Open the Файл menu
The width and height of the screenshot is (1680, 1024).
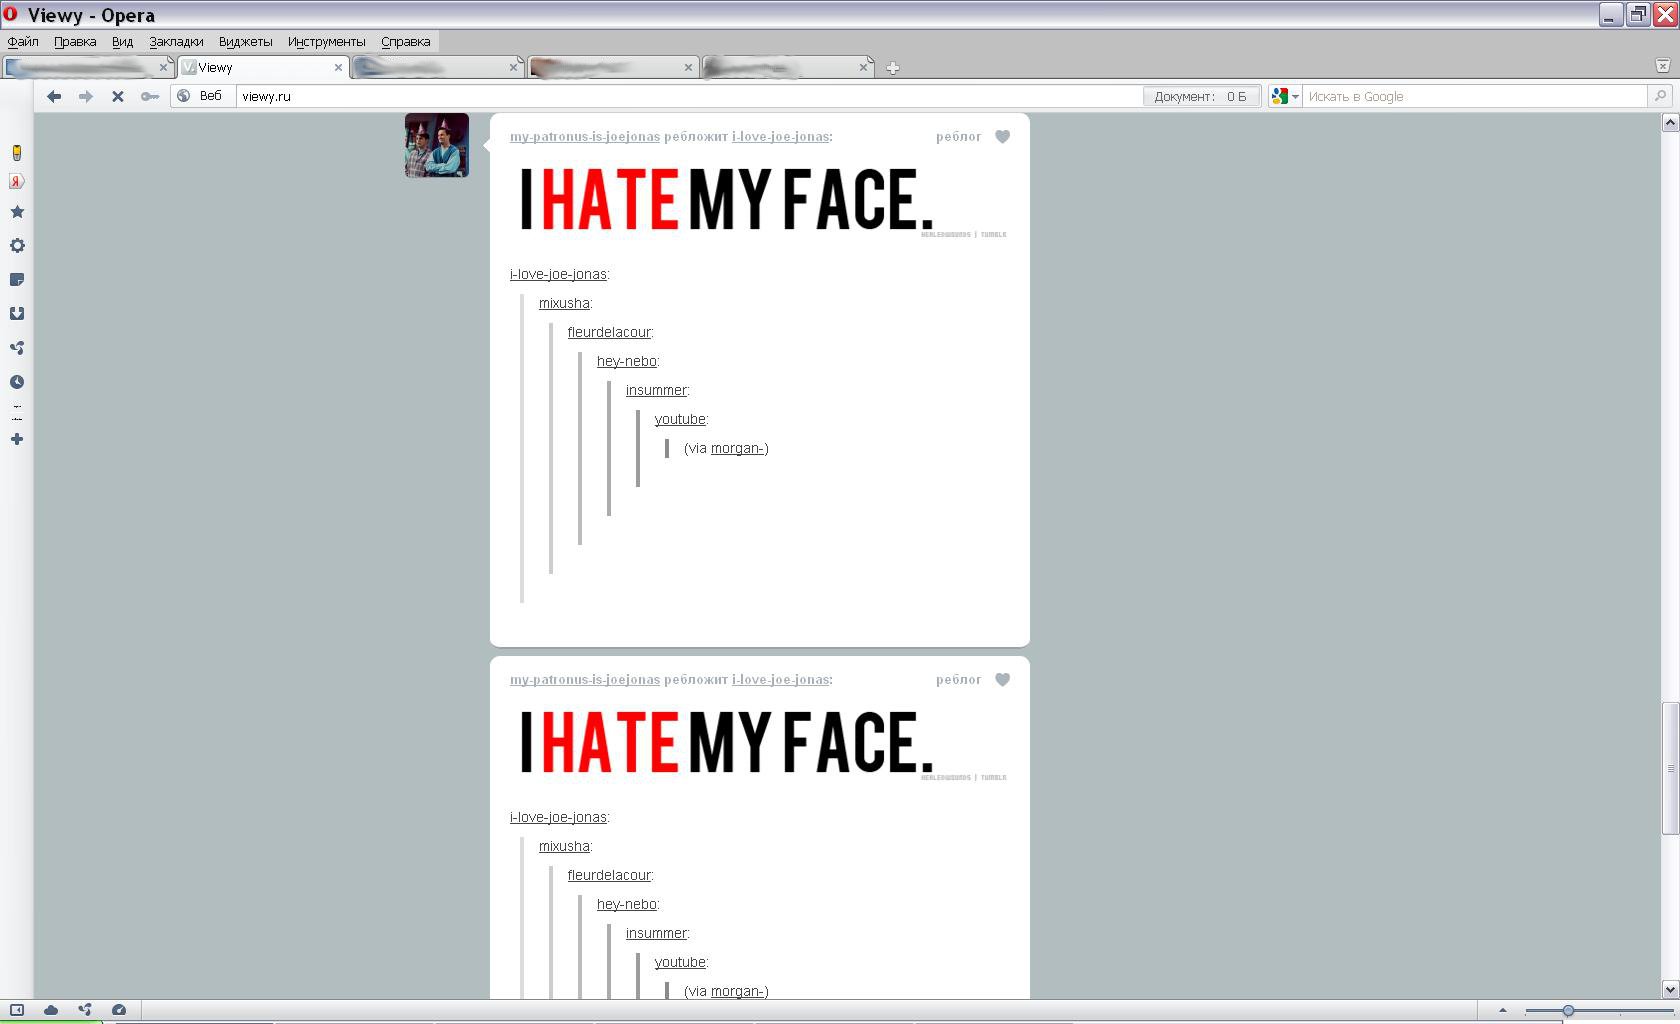tap(23, 42)
